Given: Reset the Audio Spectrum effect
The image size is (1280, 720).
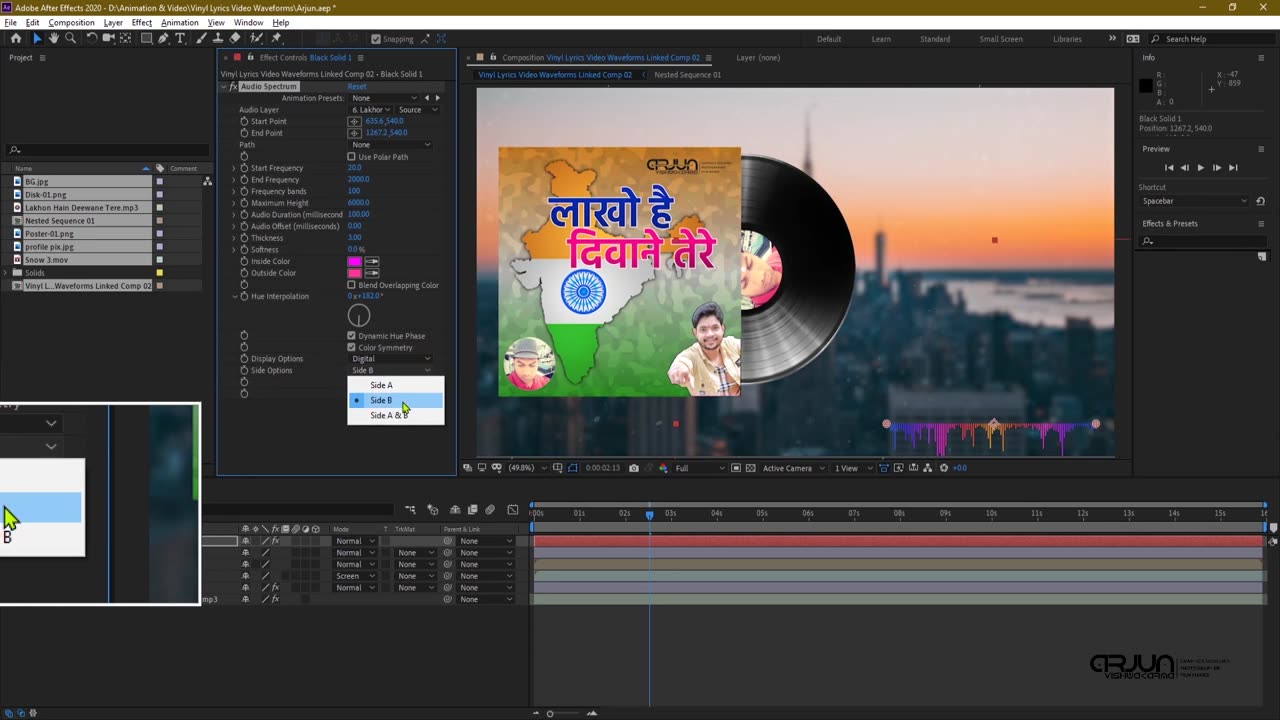Looking at the screenshot, I should tap(356, 87).
